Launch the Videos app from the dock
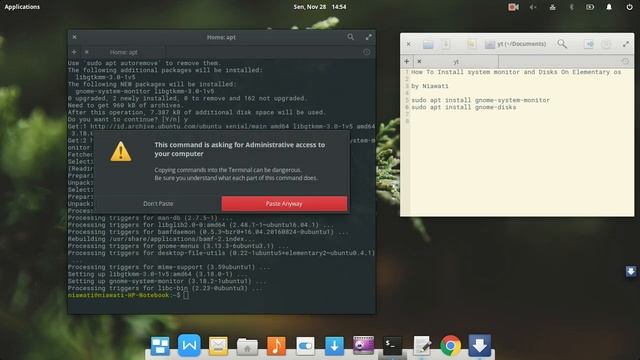This screenshot has height=360, width=640. click(363, 346)
